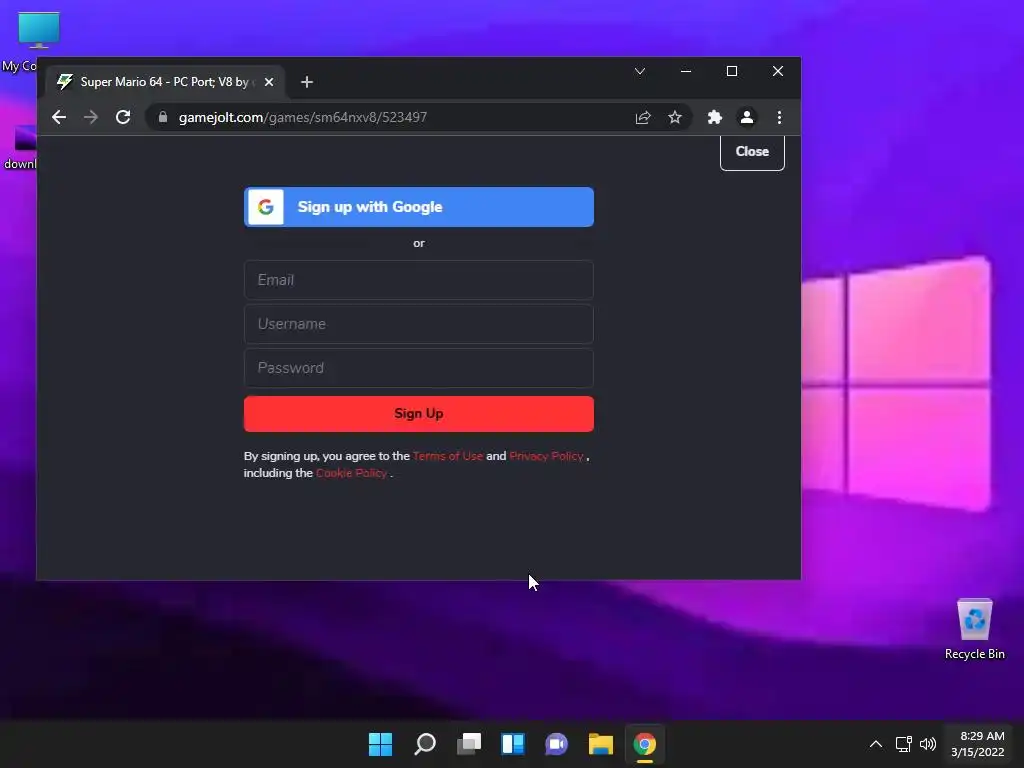
Task: Reload the Game Jolt page
Action: 123,118
